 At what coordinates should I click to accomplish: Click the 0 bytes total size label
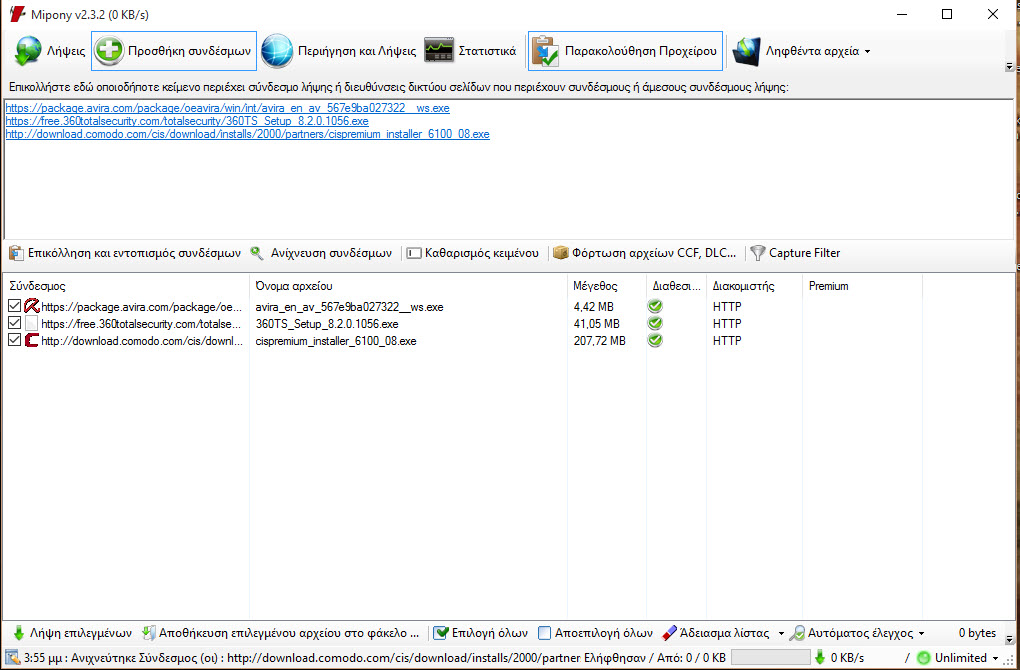(977, 632)
